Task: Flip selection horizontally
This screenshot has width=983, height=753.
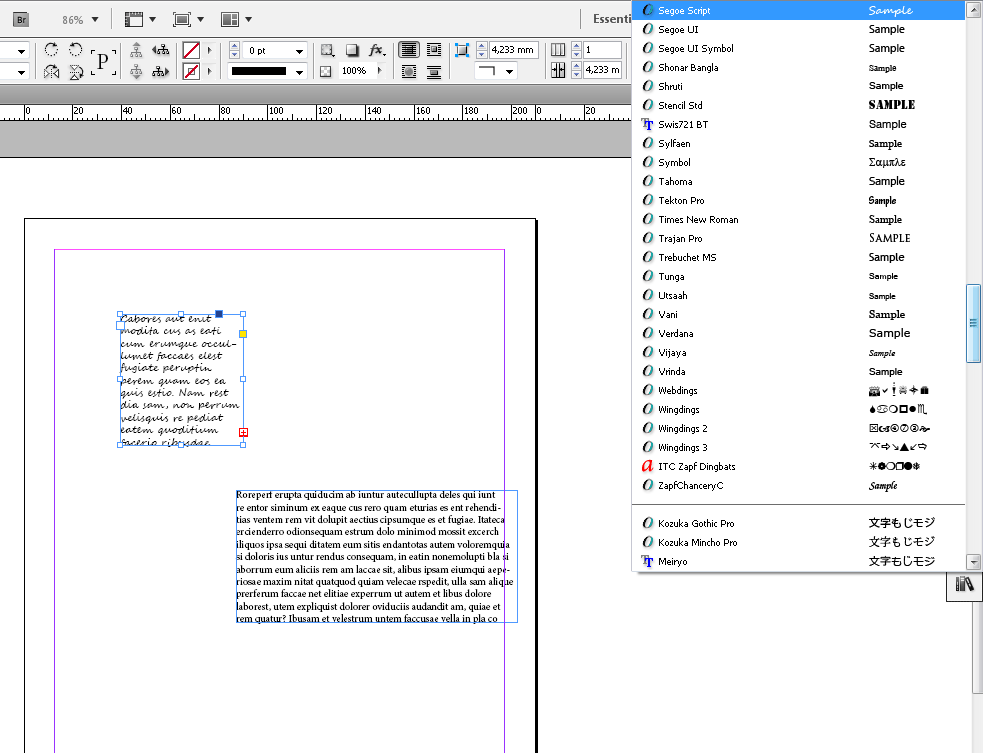Action: pos(51,71)
